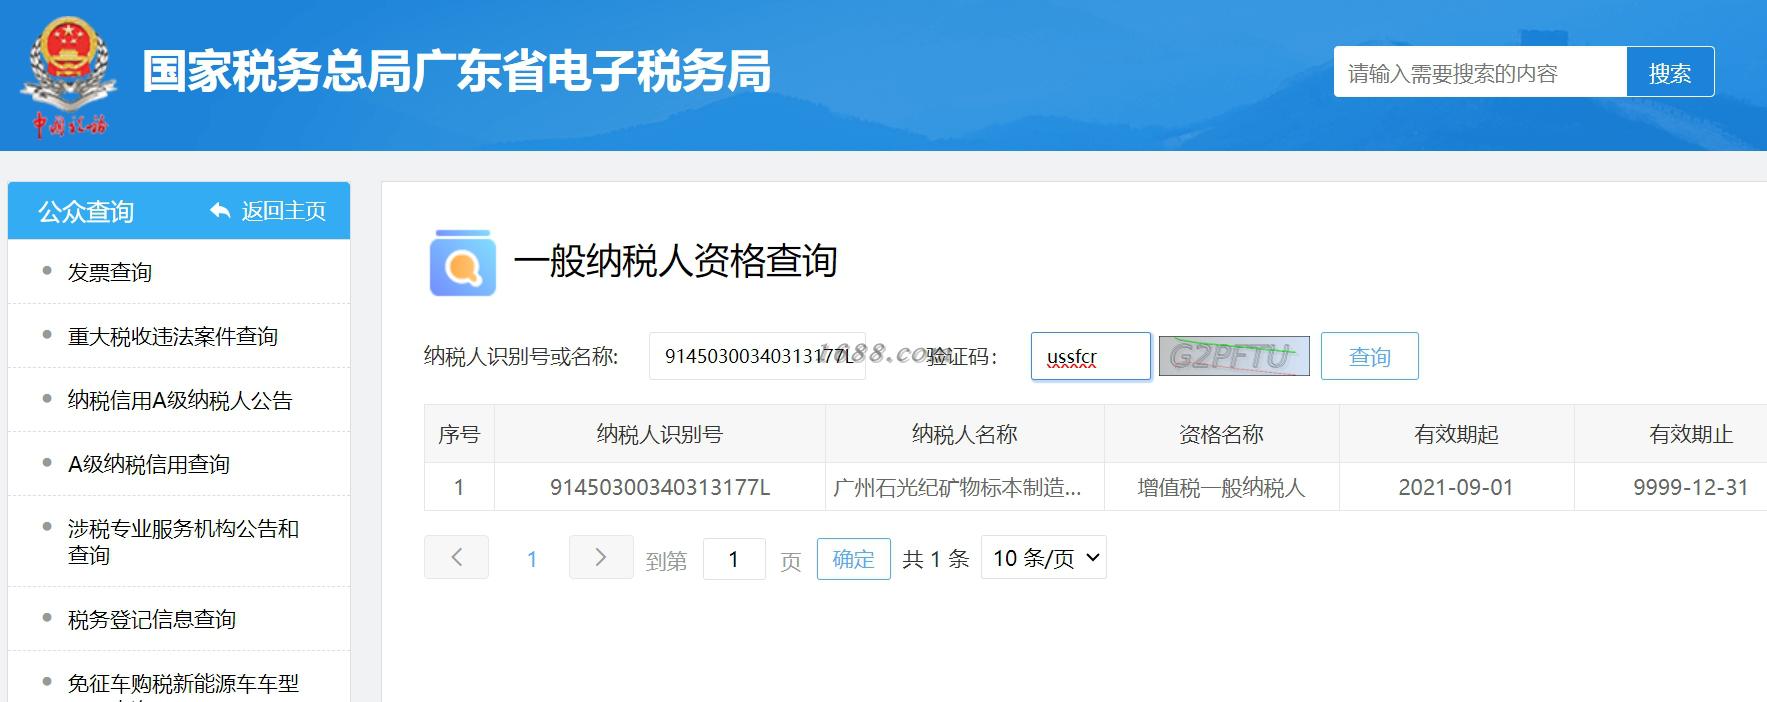Open the 10 条/页 page size dropdown

coord(1044,557)
